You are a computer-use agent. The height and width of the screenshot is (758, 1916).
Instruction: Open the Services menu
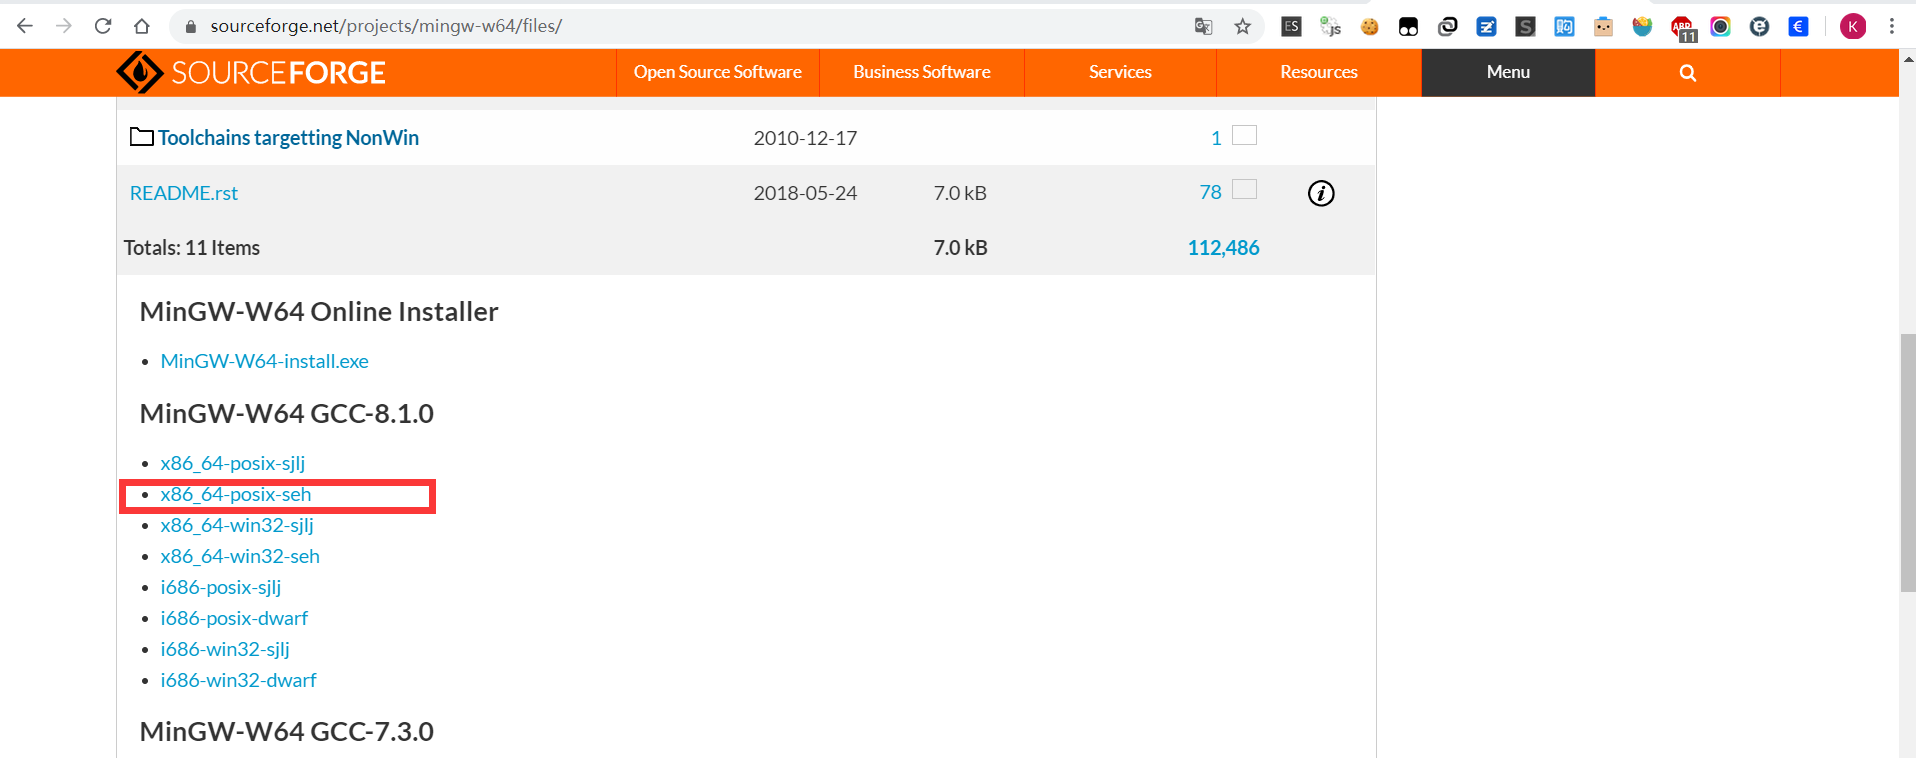coord(1120,72)
